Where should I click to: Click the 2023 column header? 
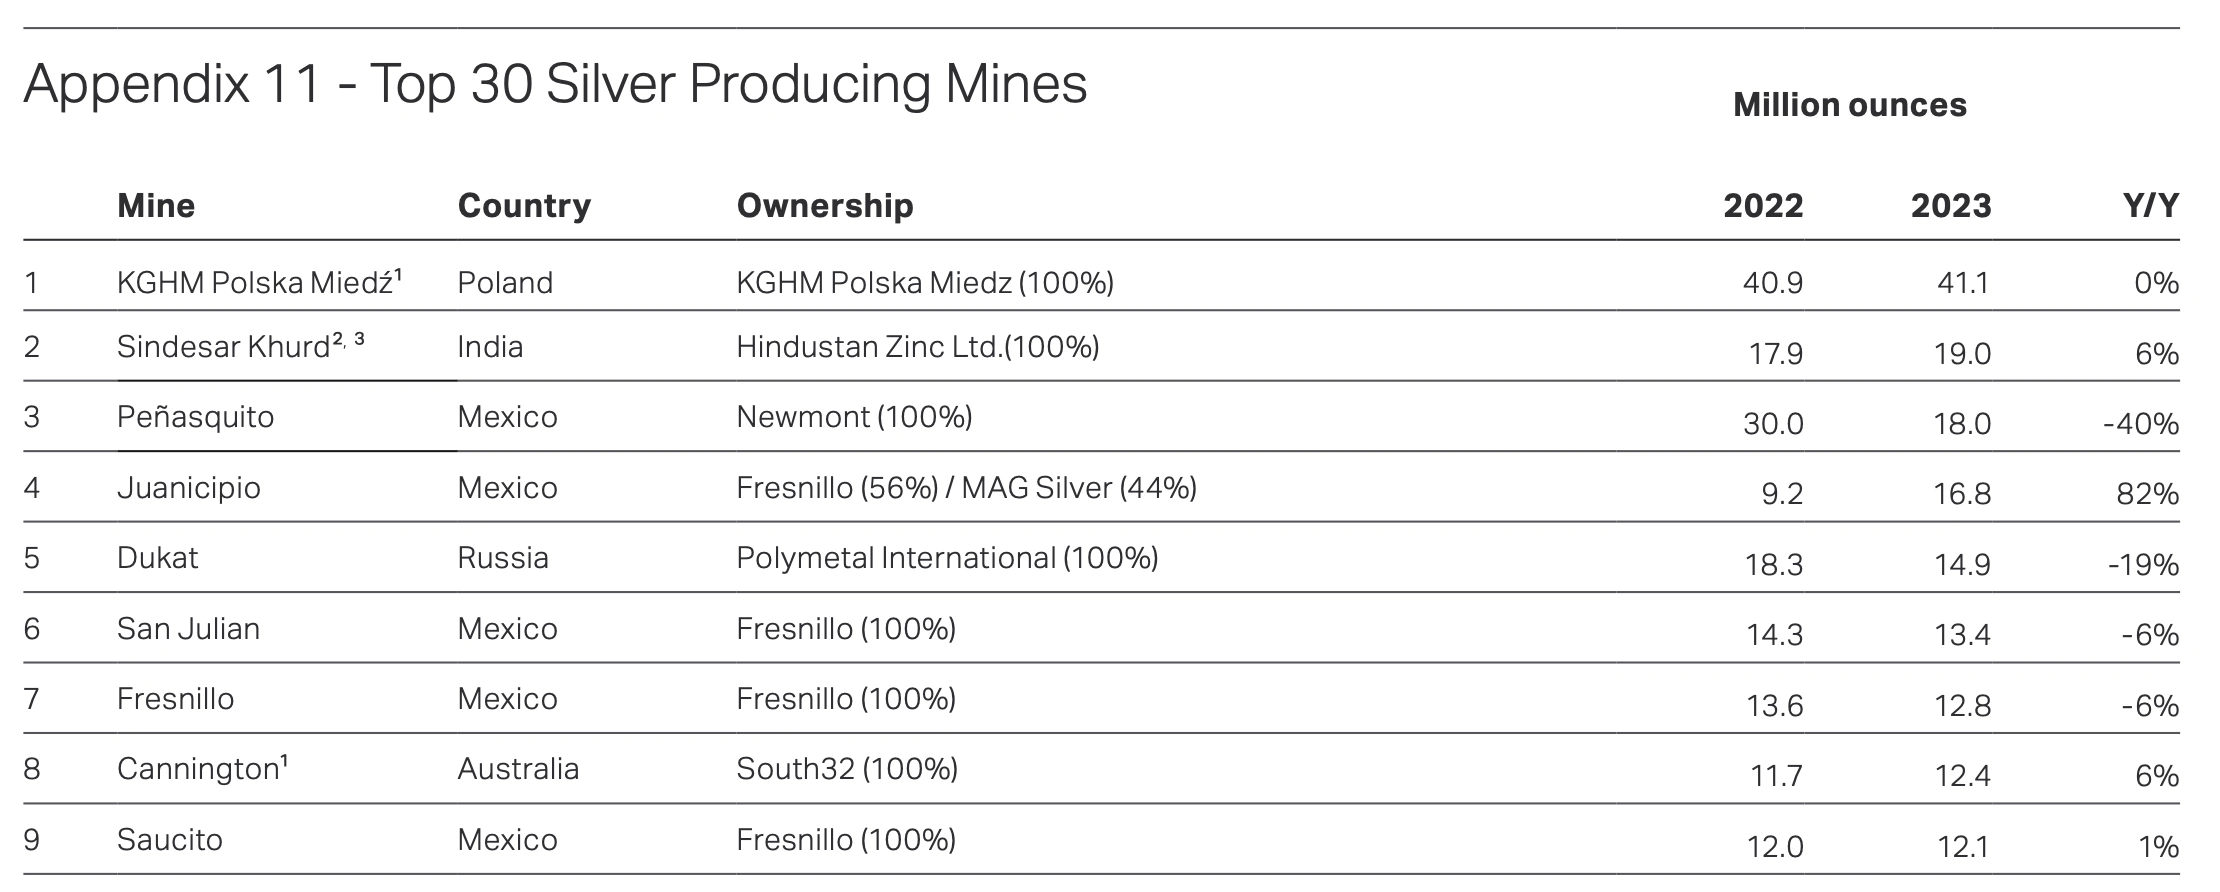coord(1951,205)
